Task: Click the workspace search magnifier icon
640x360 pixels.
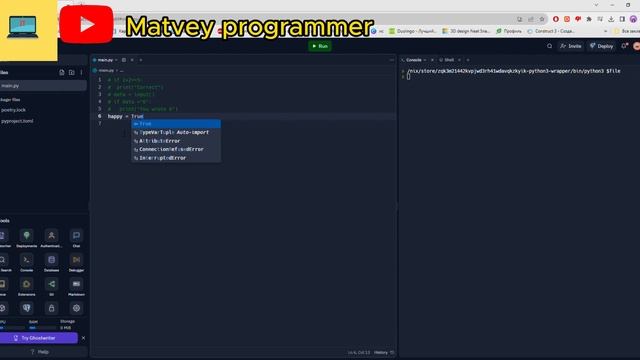Action: click(x=549, y=46)
